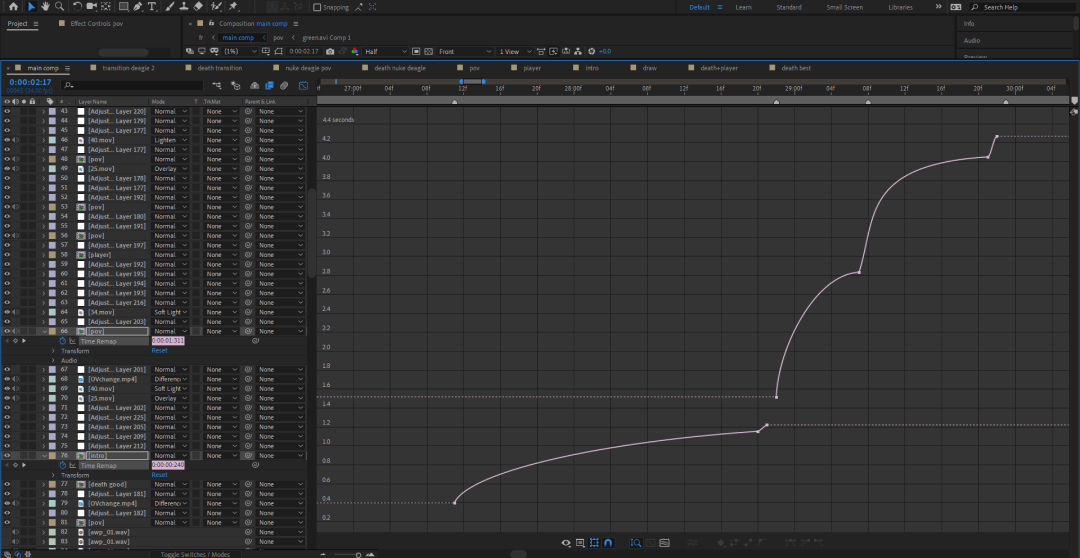Select the Brush tool
This screenshot has height=558, width=1080.
[x=170, y=7]
